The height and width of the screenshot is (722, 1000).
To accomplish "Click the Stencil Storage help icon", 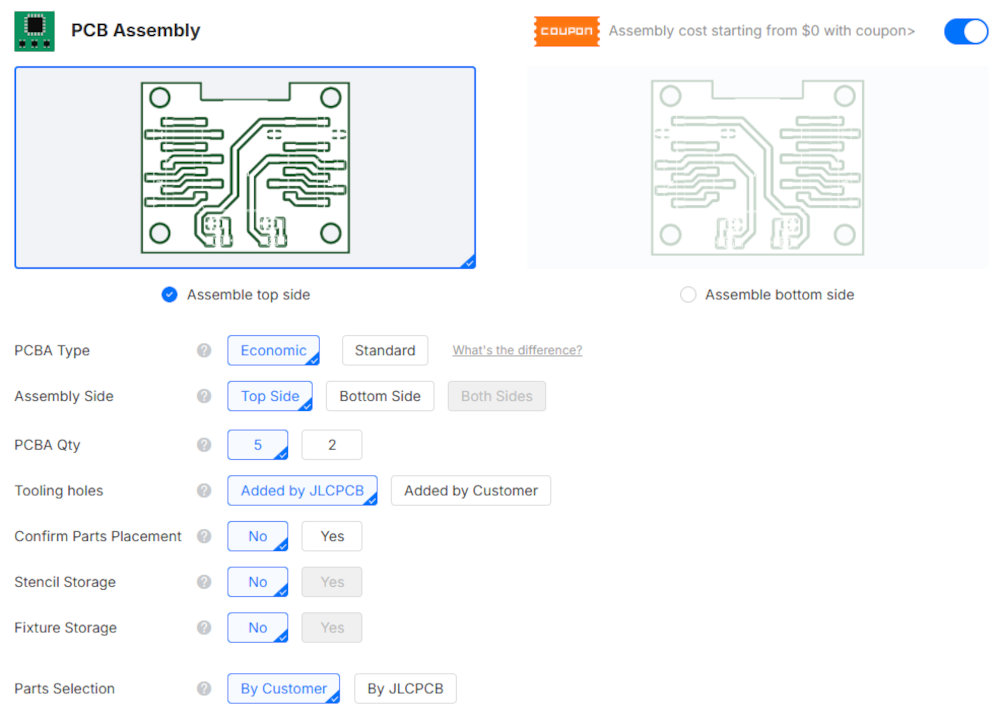I will [x=204, y=582].
